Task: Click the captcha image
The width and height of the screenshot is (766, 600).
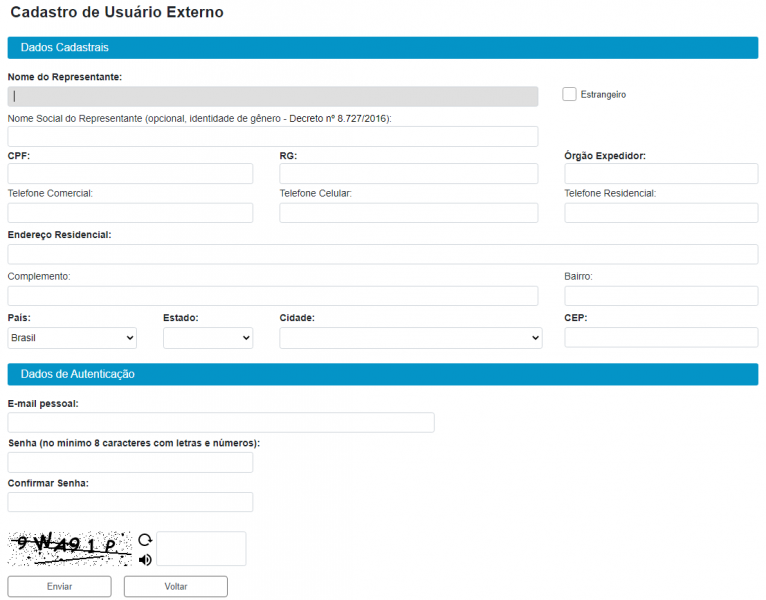Action: click(70, 548)
